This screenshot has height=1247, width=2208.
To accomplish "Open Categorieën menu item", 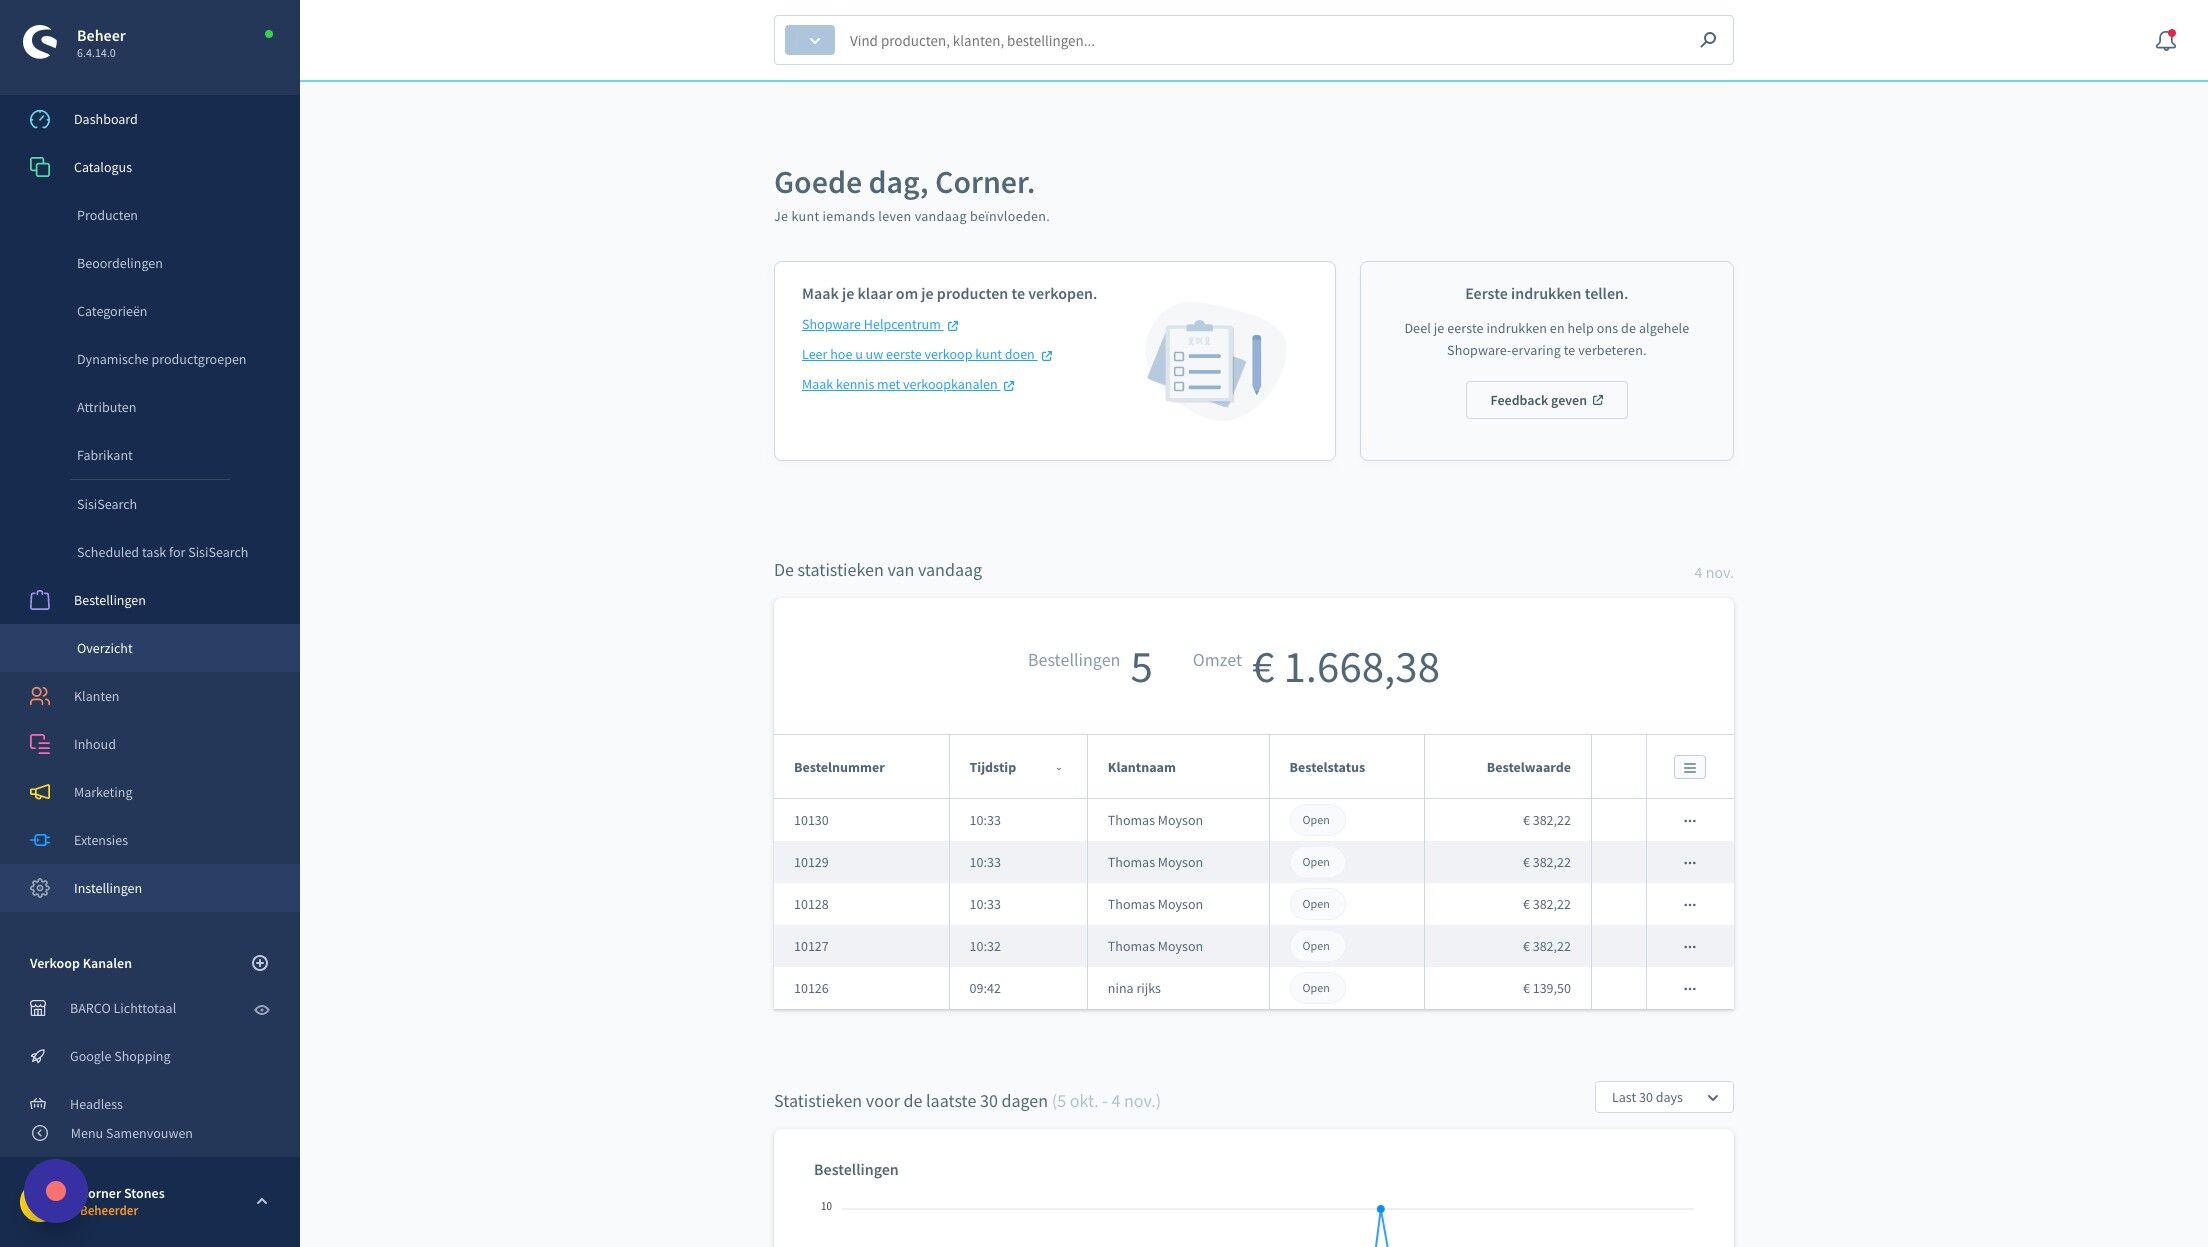I will click(112, 311).
